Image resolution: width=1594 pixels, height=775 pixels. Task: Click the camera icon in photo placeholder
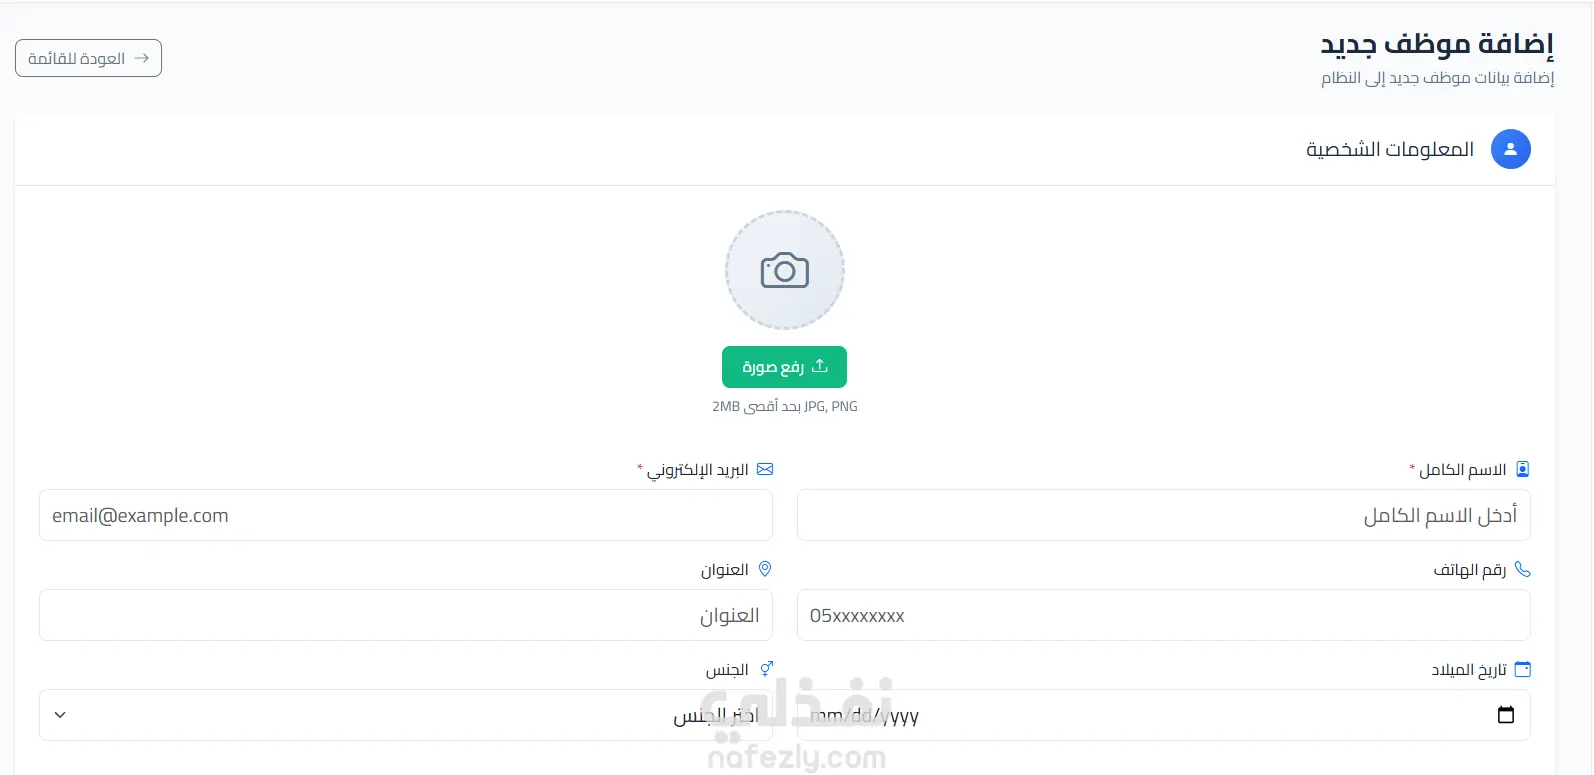[x=785, y=270]
